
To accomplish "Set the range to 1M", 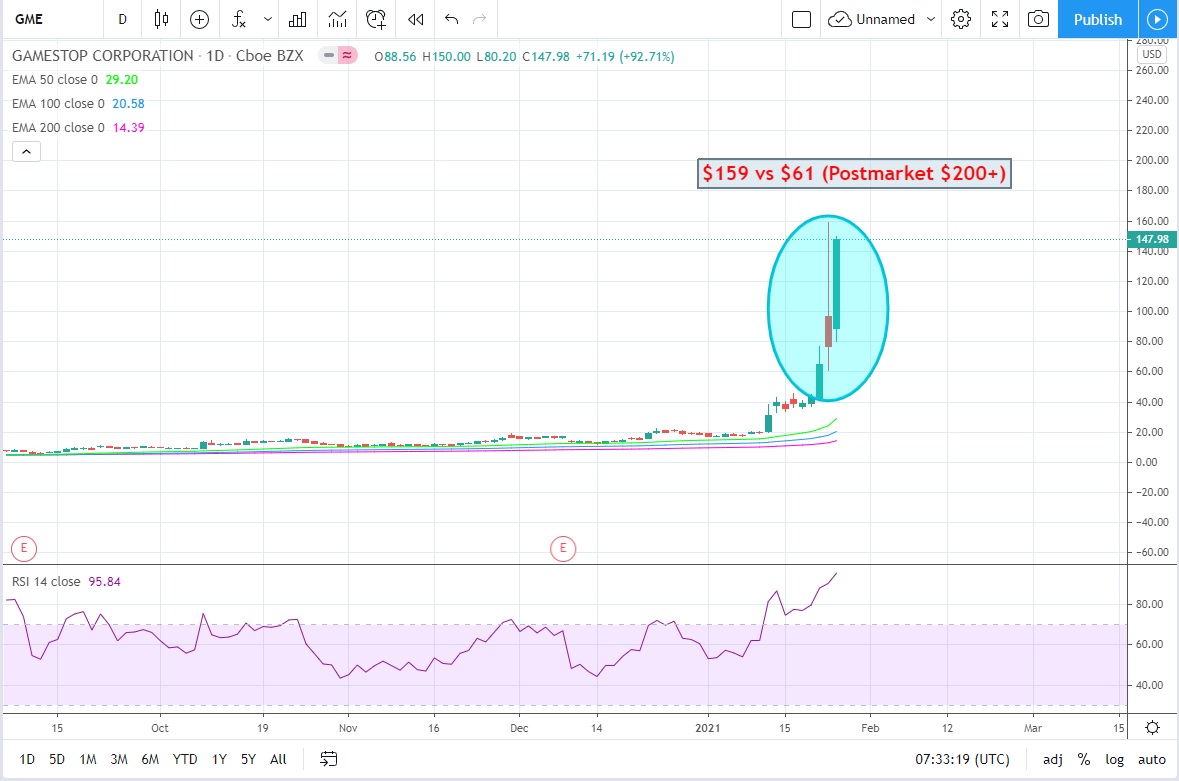I will coord(88,759).
